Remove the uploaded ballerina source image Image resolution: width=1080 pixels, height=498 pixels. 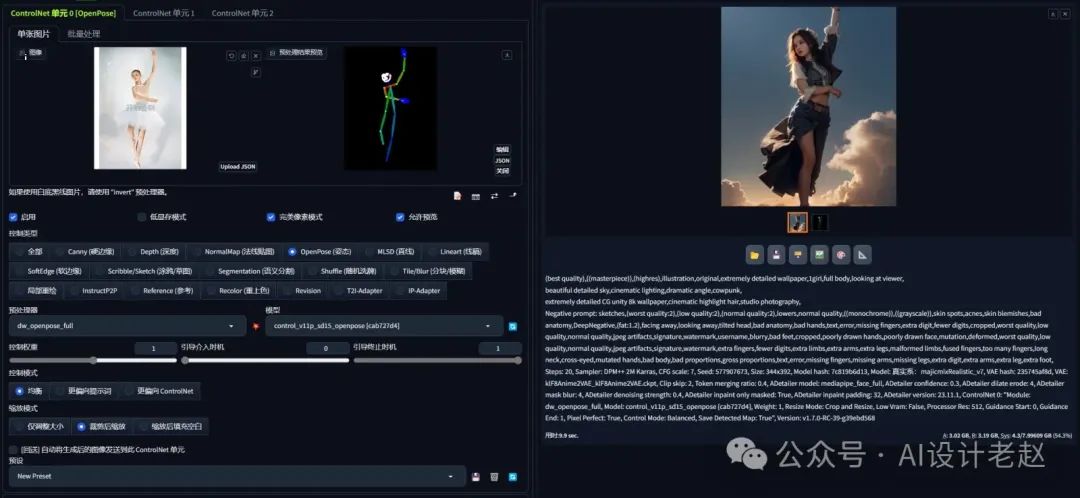[x=256, y=56]
